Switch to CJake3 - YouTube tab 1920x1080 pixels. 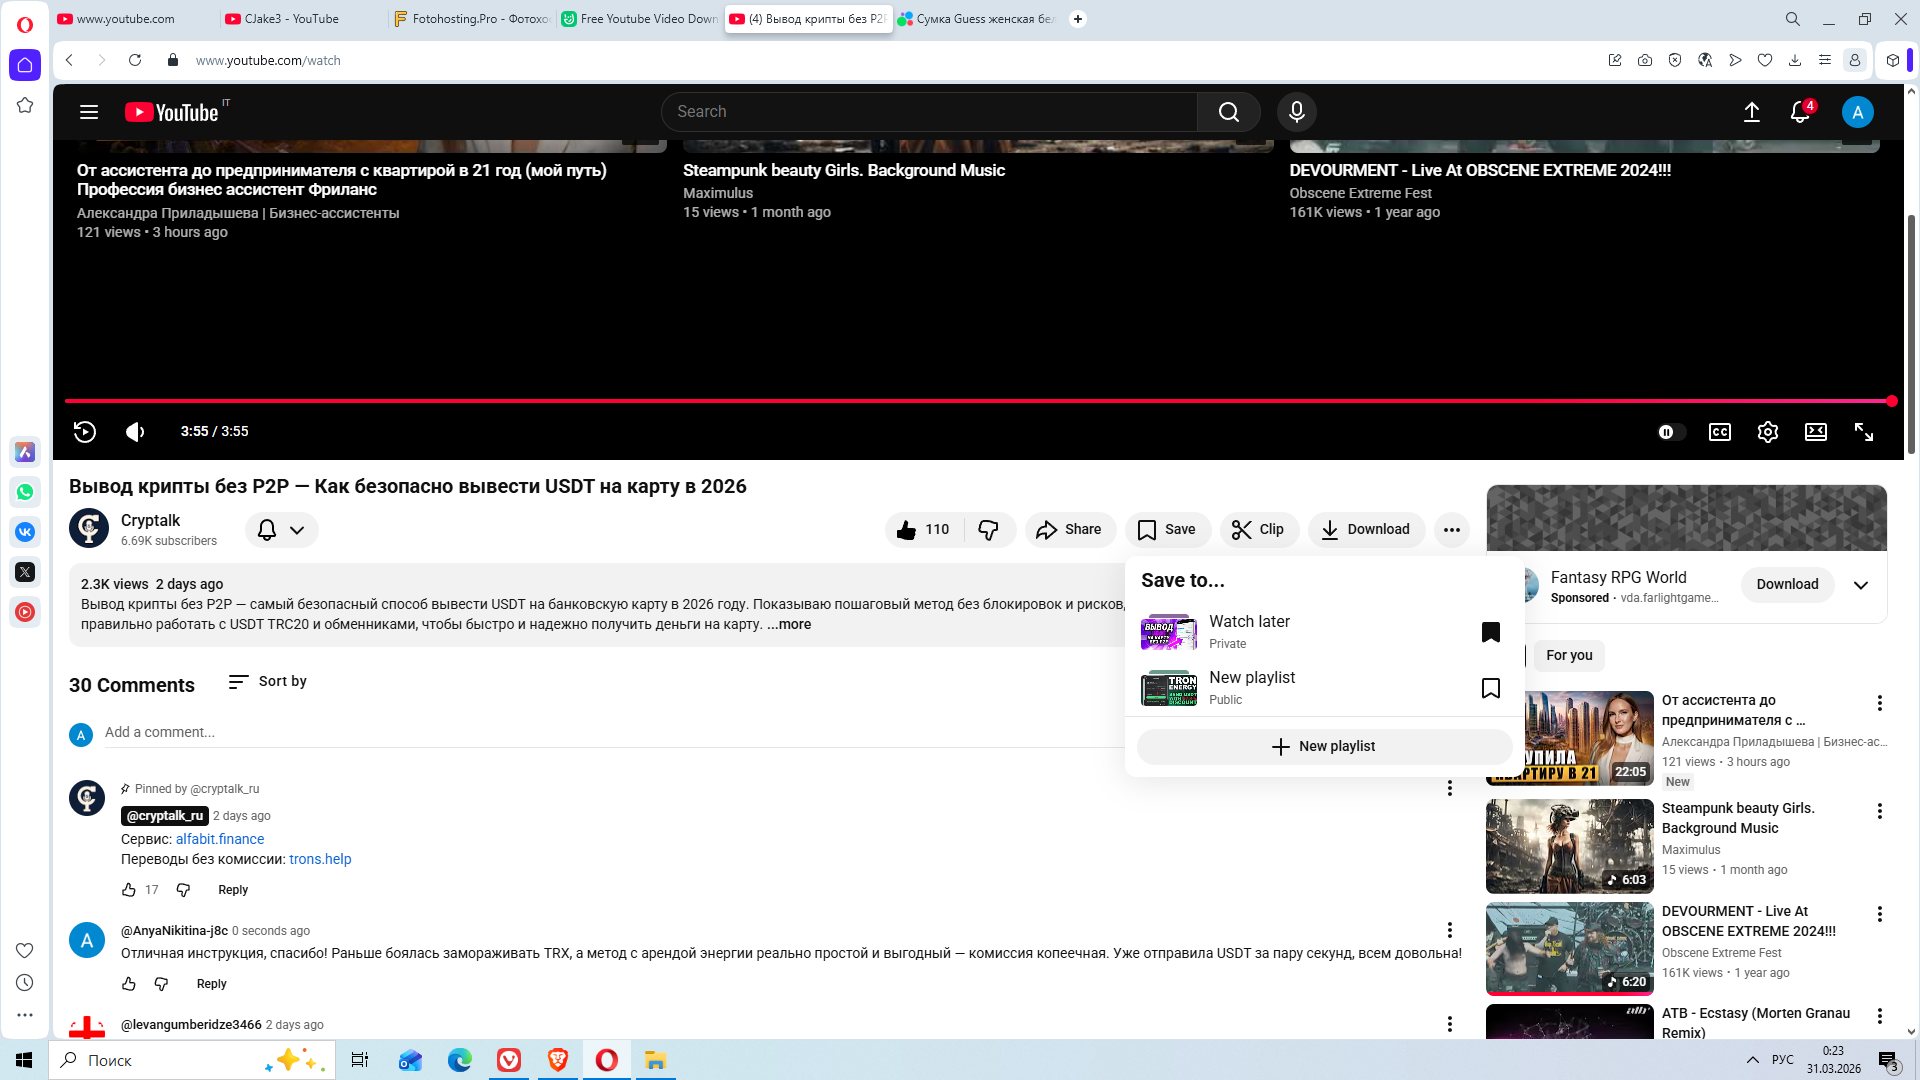click(292, 19)
